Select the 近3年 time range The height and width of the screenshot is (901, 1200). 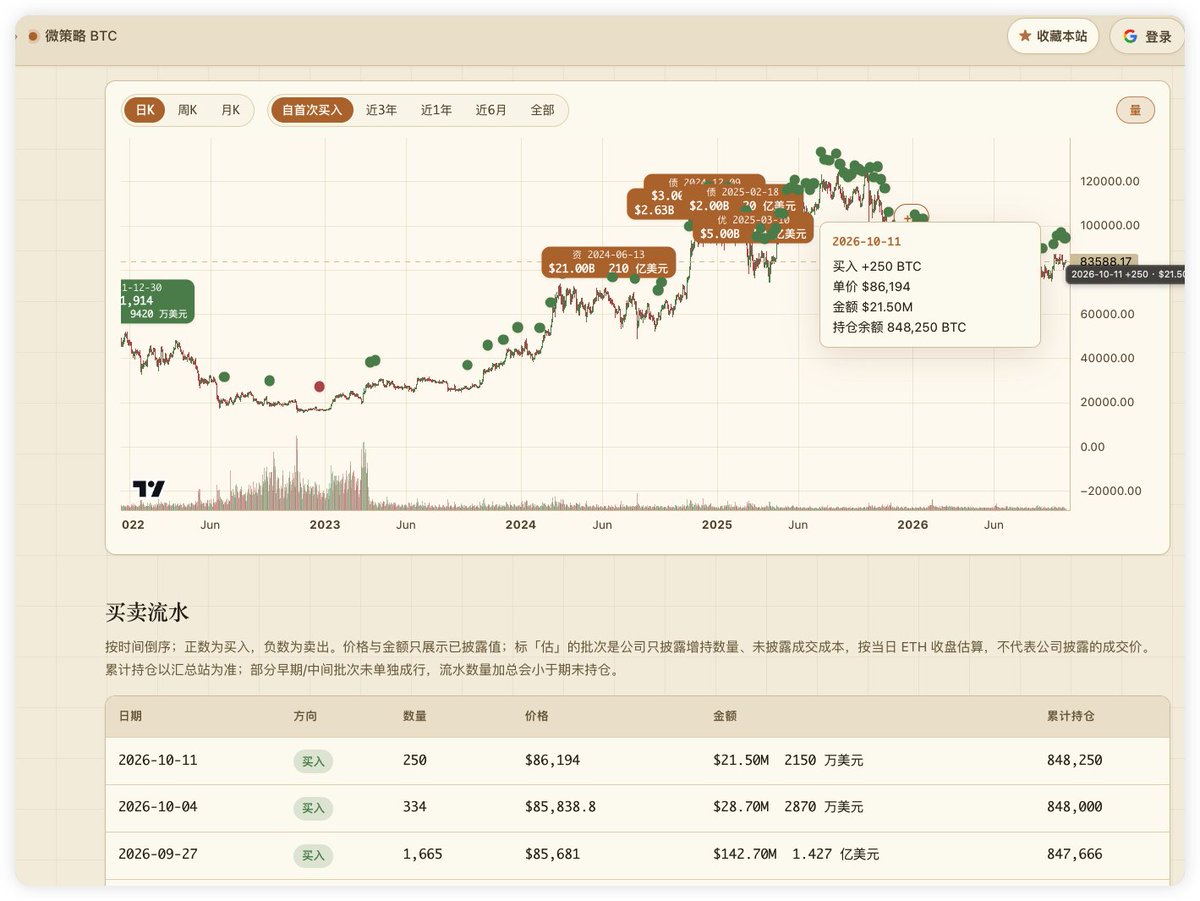(x=381, y=110)
